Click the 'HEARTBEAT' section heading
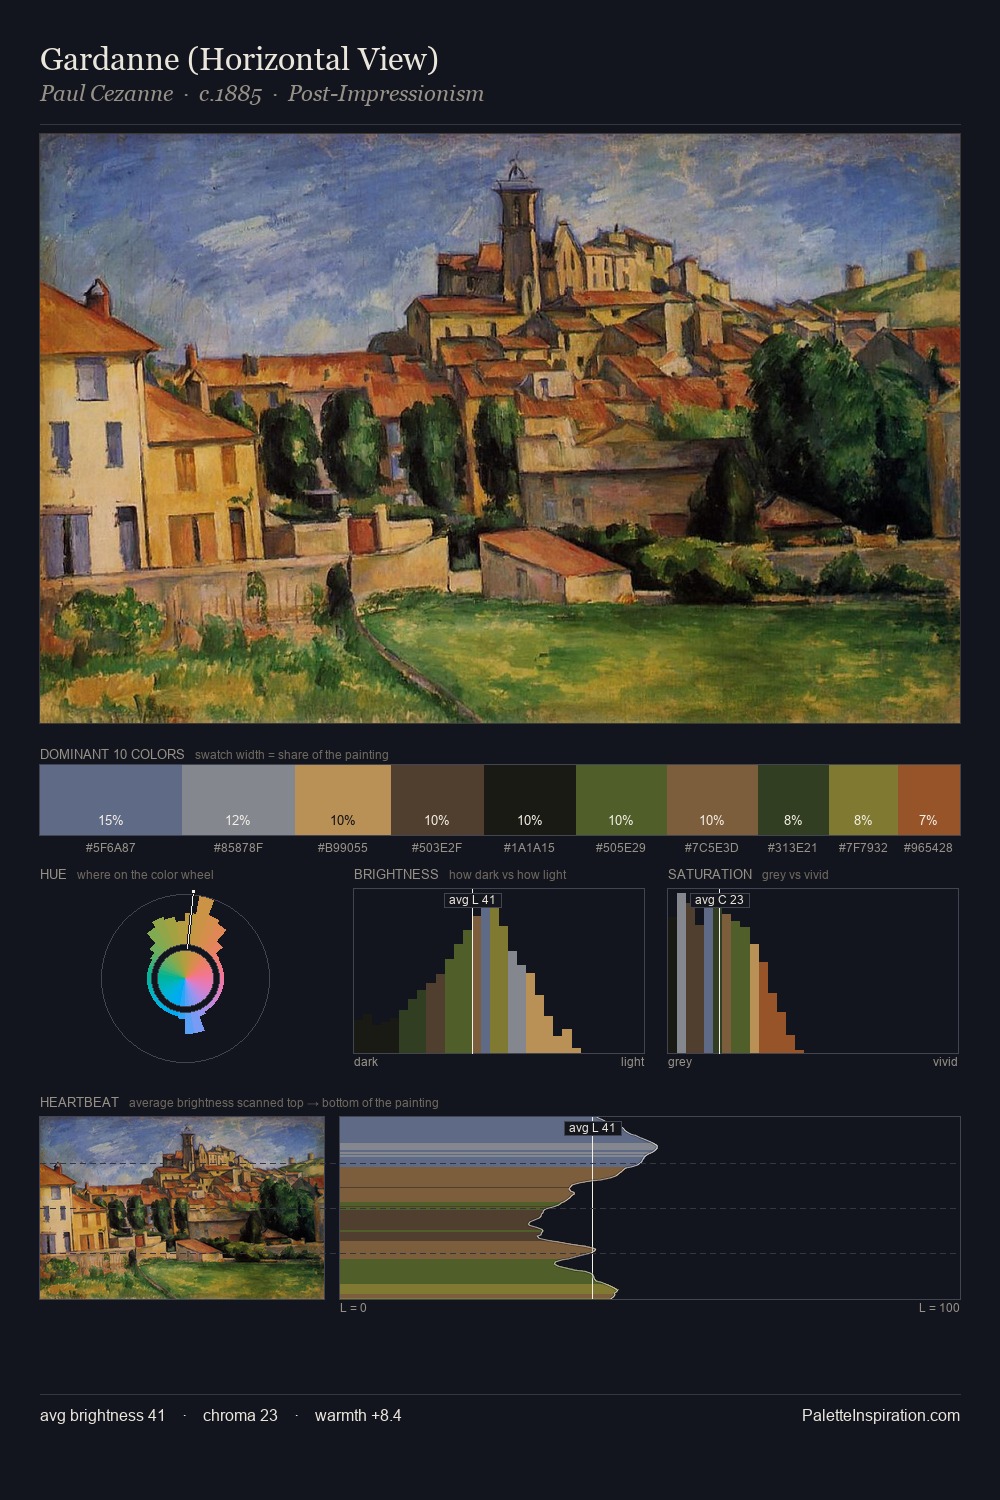The image size is (1000, 1500). (79, 1102)
